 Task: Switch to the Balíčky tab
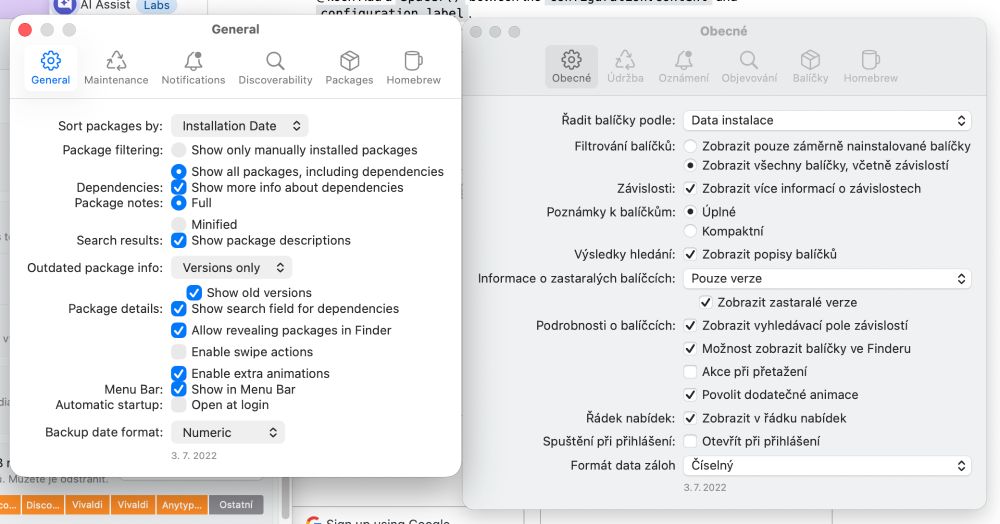pyautogui.click(x=810, y=66)
